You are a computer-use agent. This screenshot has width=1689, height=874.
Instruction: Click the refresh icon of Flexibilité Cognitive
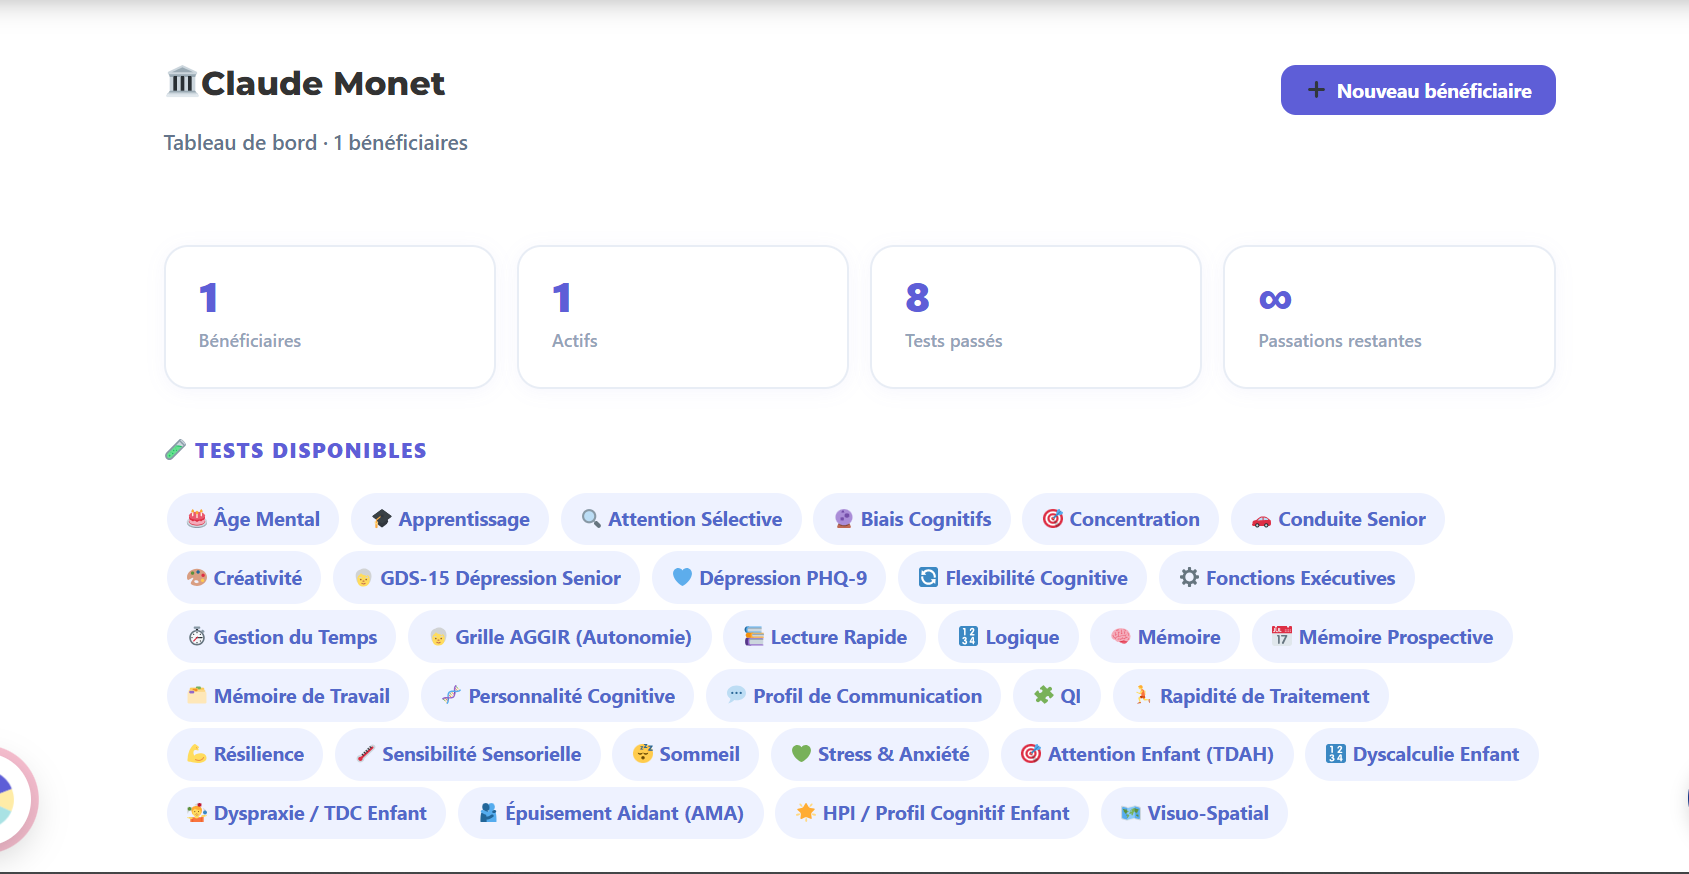[x=928, y=577]
